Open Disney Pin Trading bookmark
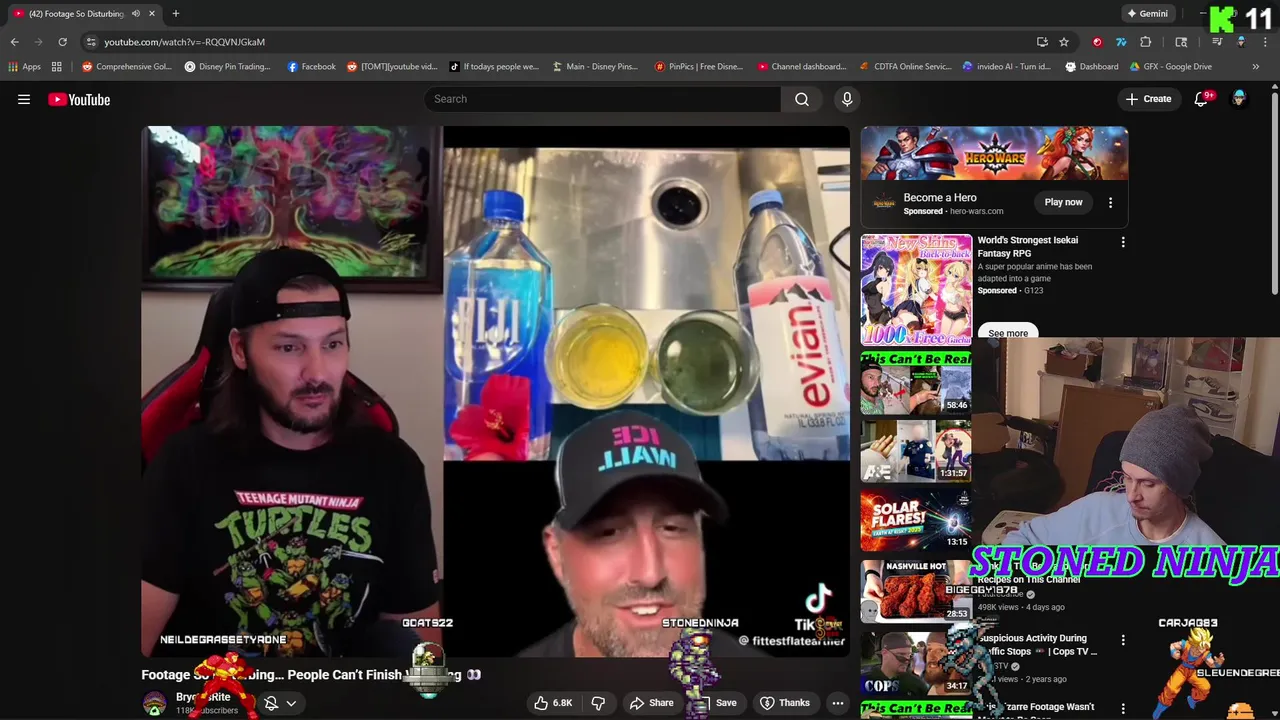 (x=227, y=67)
